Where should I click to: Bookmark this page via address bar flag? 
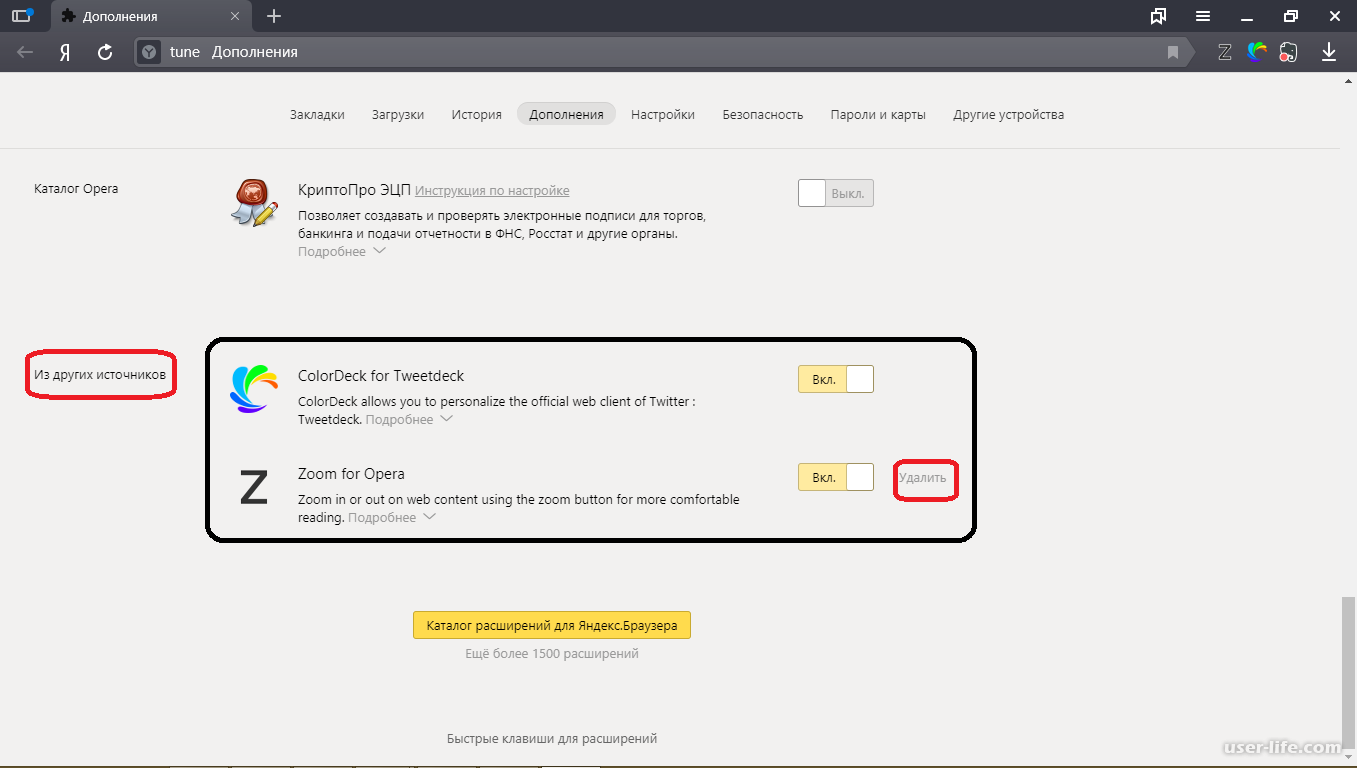[x=1173, y=52]
